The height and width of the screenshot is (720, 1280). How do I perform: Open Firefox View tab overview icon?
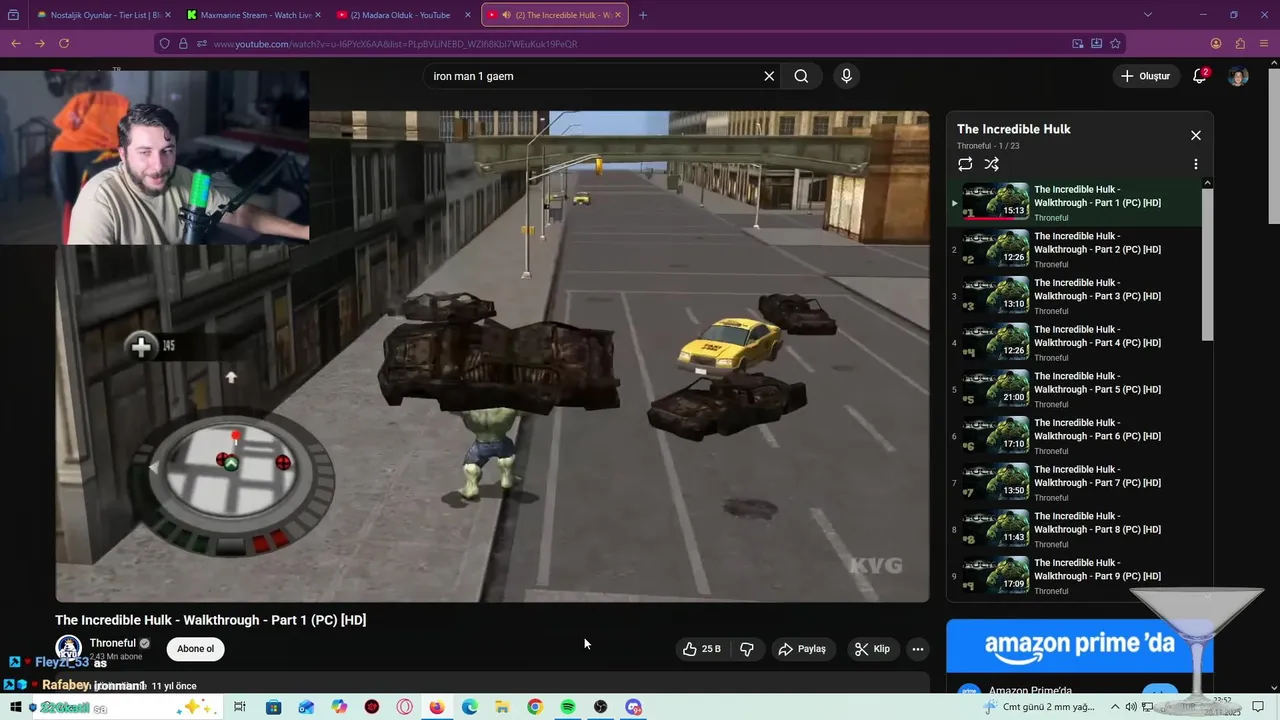pos(13,15)
